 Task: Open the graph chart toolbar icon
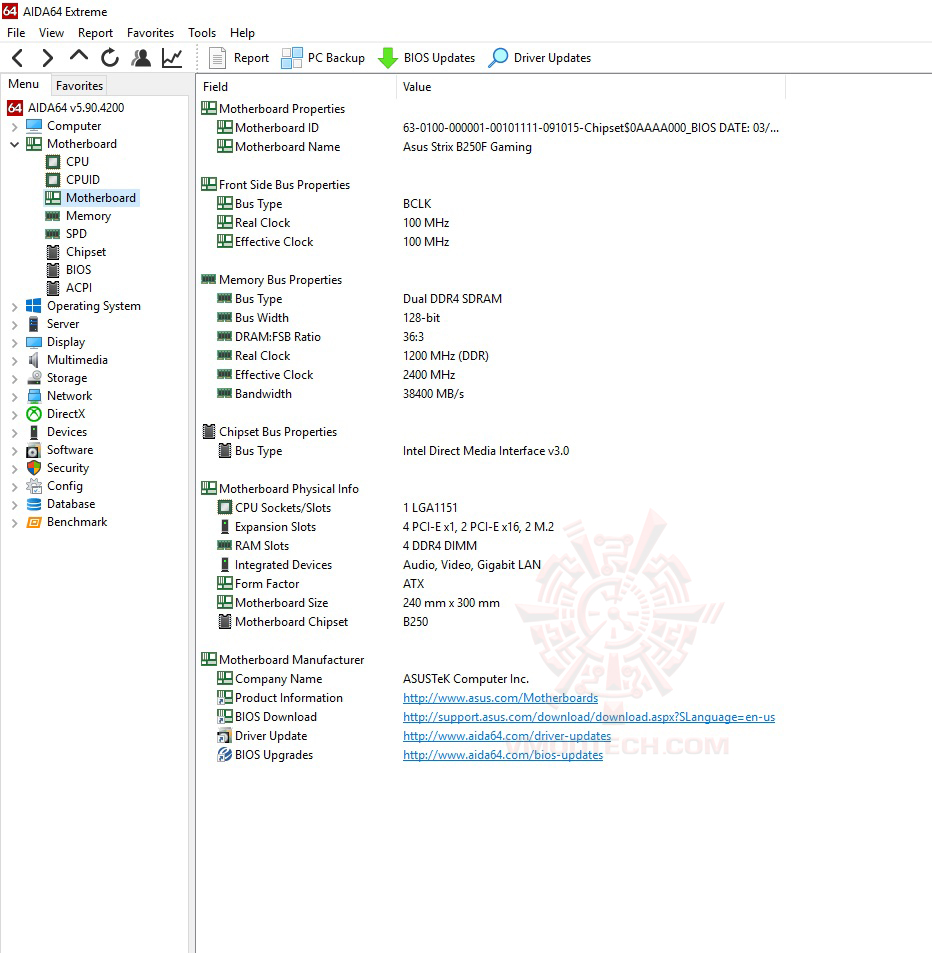tap(172, 58)
